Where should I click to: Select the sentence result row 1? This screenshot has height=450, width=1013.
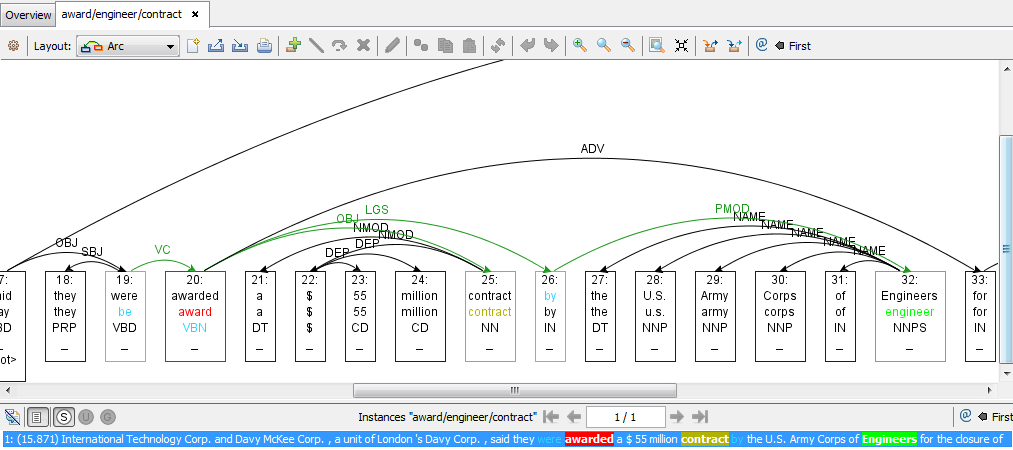pos(506,439)
